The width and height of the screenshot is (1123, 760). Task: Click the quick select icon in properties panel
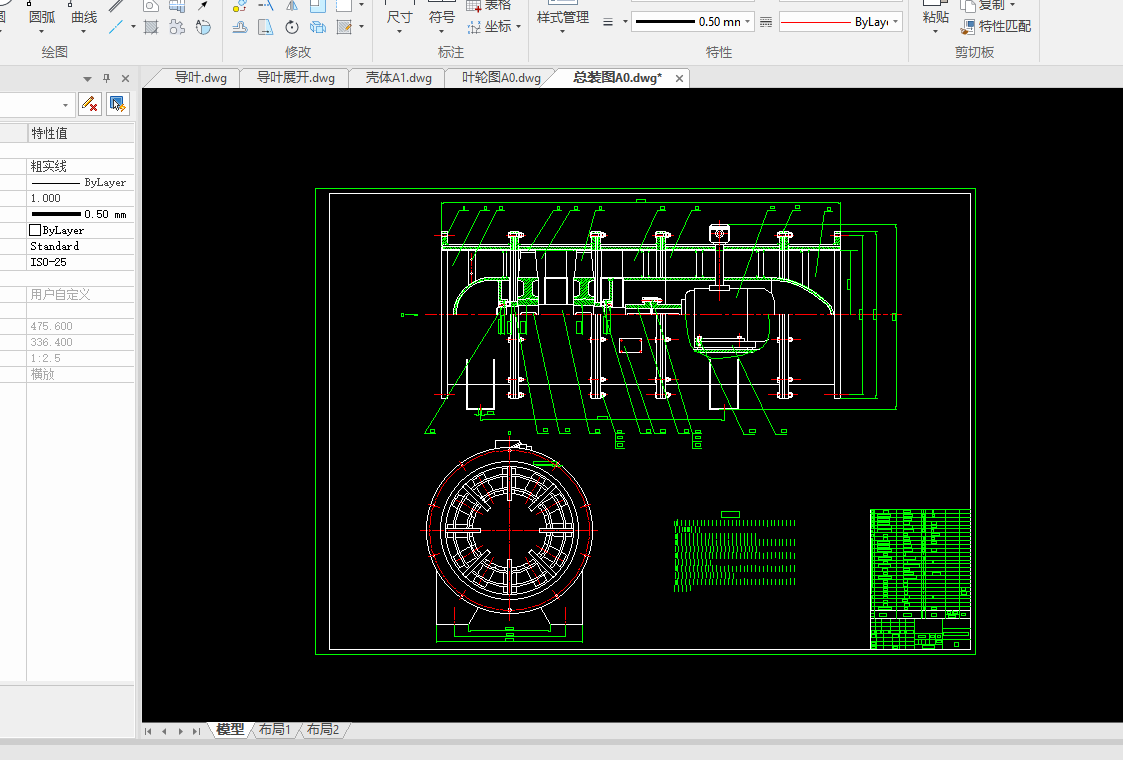click(117, 103)
